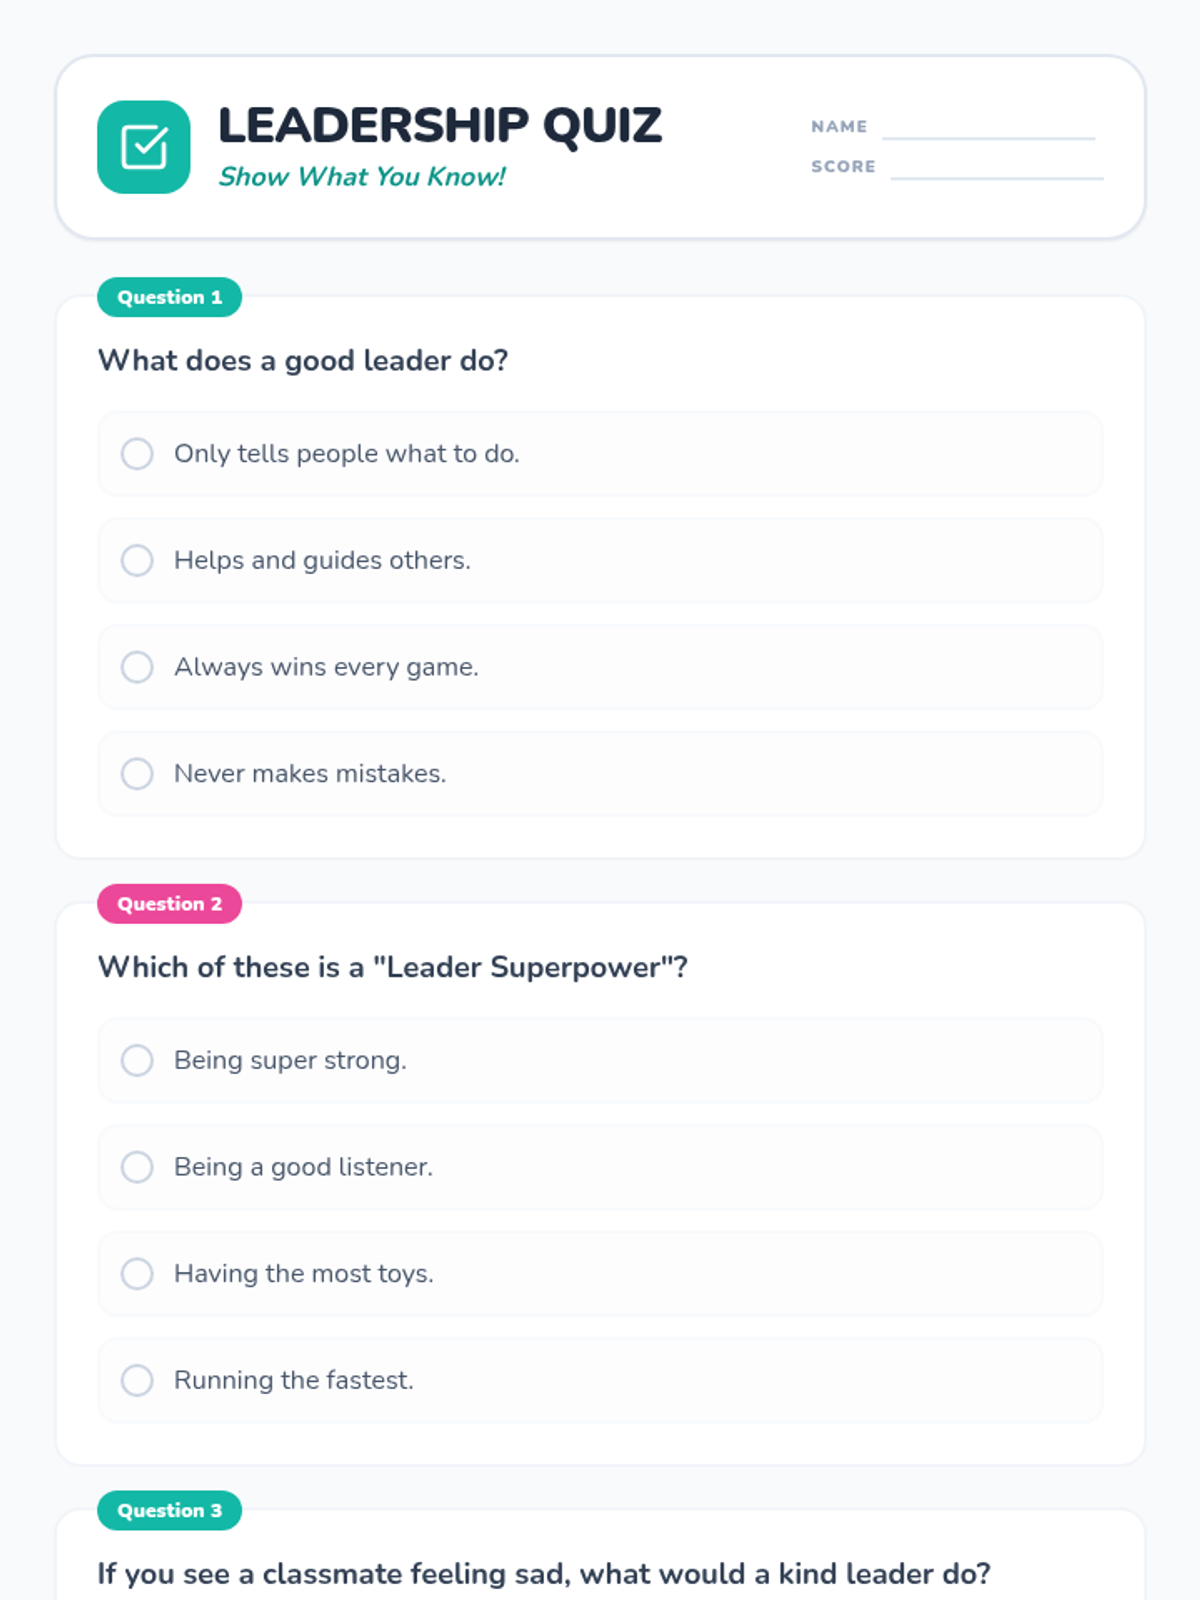Click the NAME field label
This screenshot has width=1200, height=1600.
point(839,127)
